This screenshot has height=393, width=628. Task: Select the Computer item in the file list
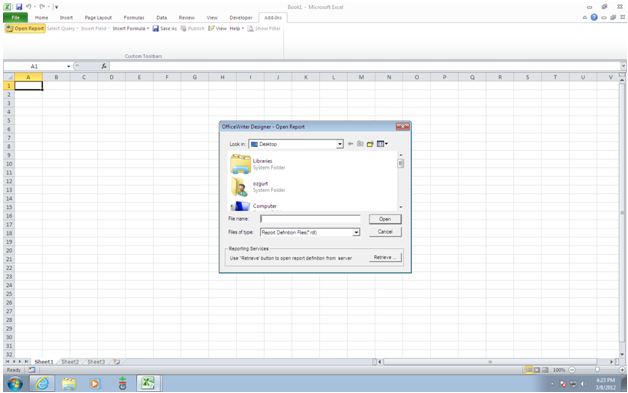click(x=254, y=206)
